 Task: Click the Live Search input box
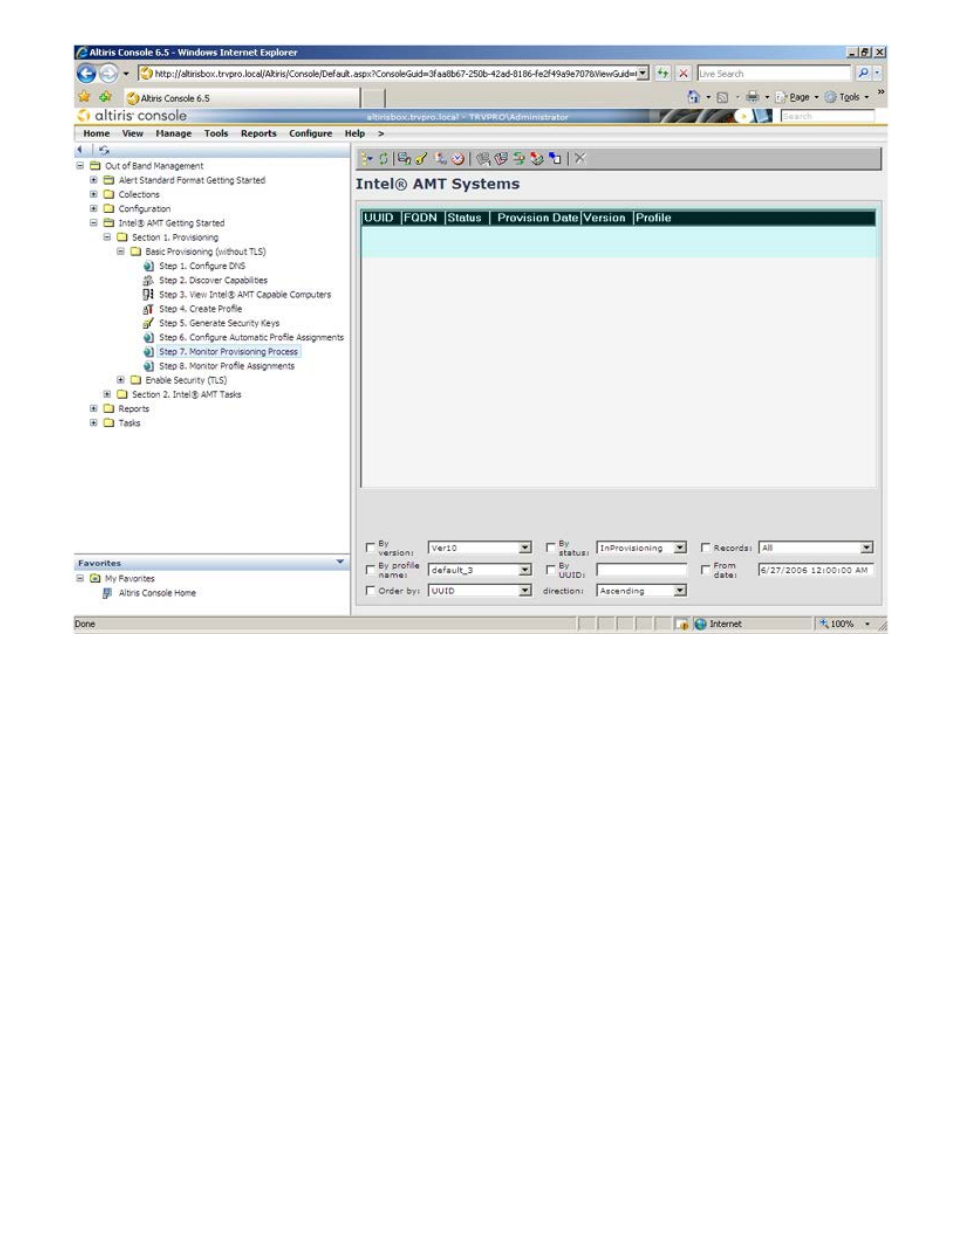774,73
